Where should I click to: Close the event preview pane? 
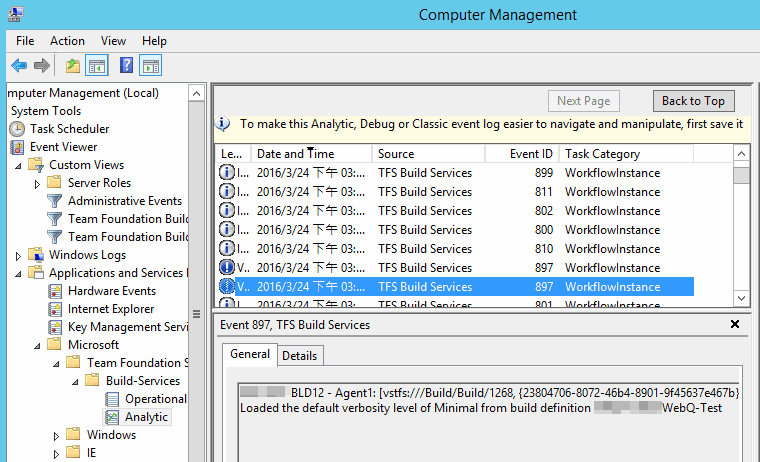pos(735,324)
